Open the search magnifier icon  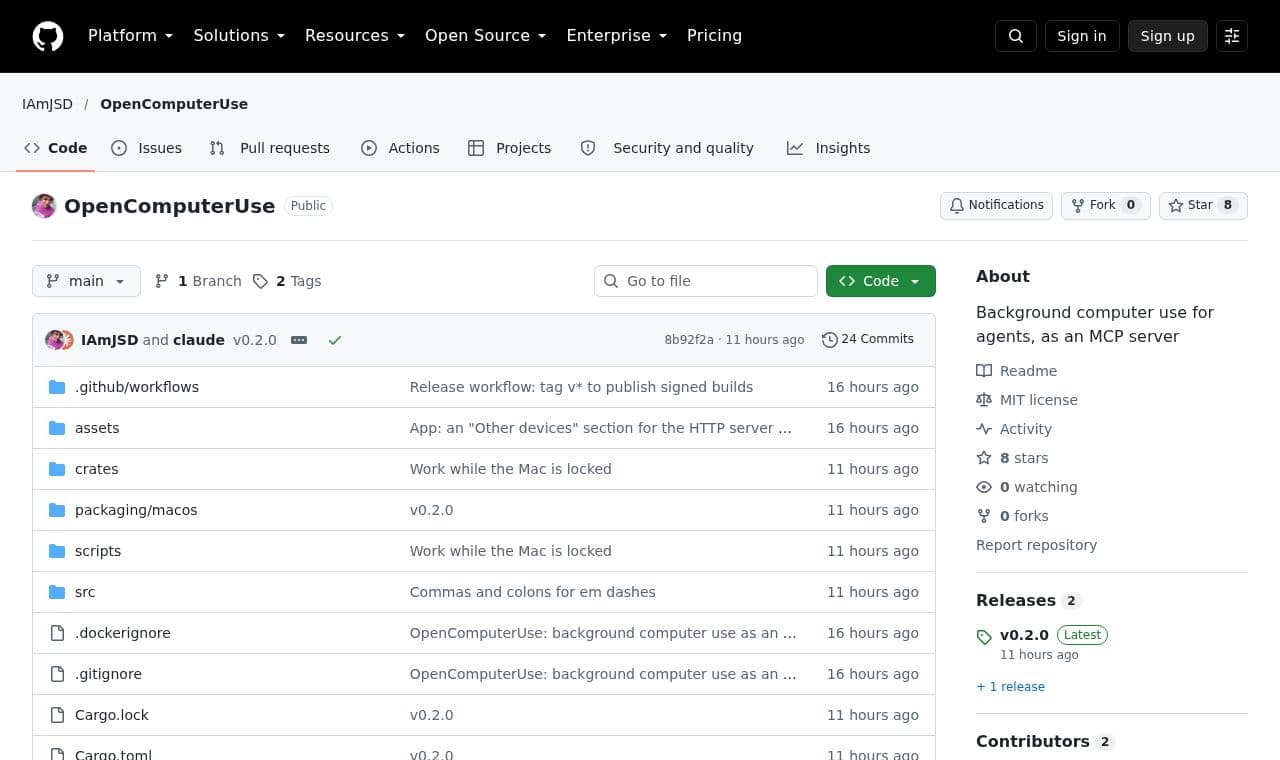[1016, 36]
